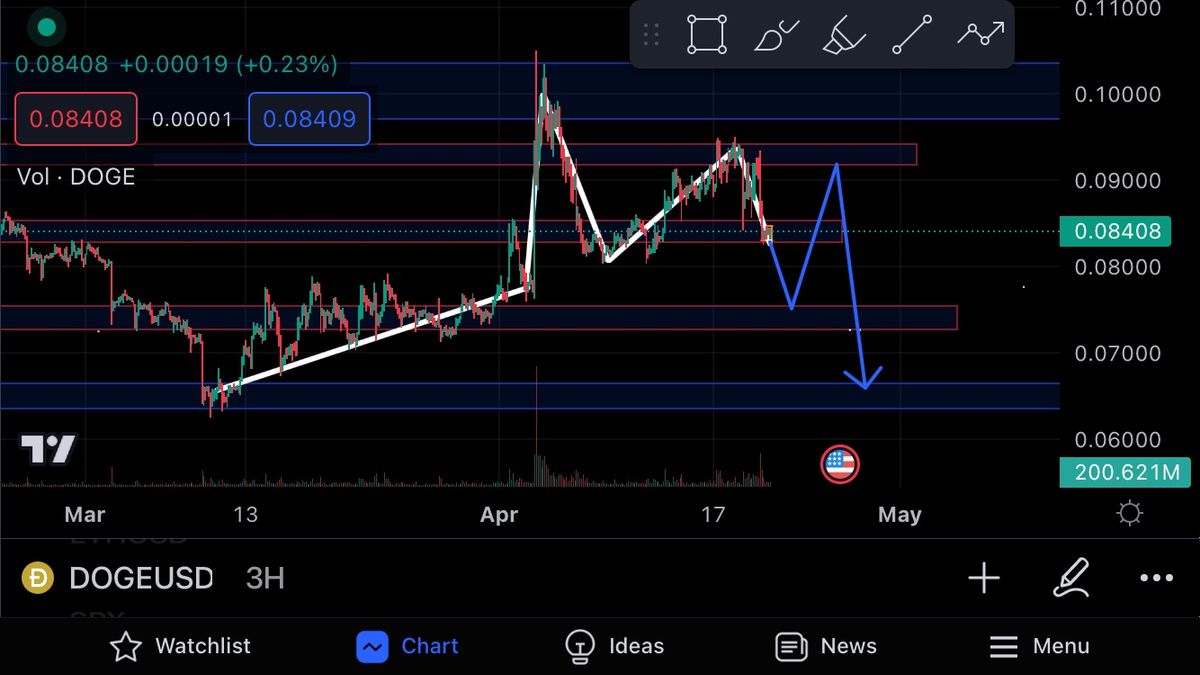
Task: Open the three-dot more options menu
Action: pyautogui.click(x=1157, y=578)
